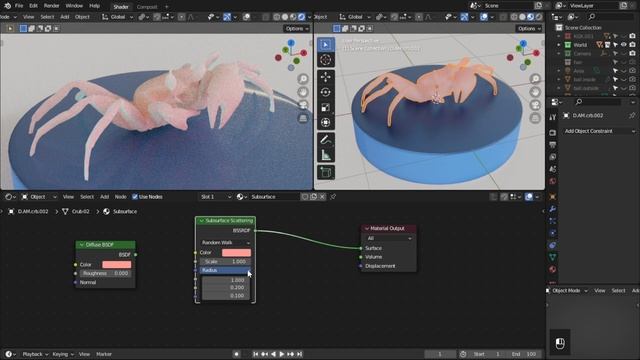Viewport: 640px width, 360px height.
Task: Select the Transform tool in right viewport
Action: click(x=325, y=123)
